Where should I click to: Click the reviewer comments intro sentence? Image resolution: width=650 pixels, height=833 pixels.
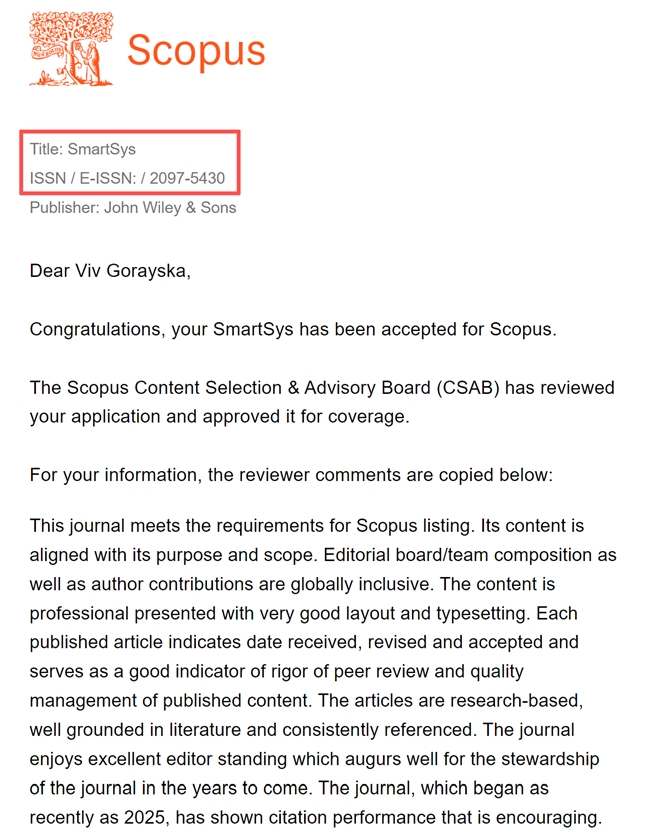coord(291,475)
